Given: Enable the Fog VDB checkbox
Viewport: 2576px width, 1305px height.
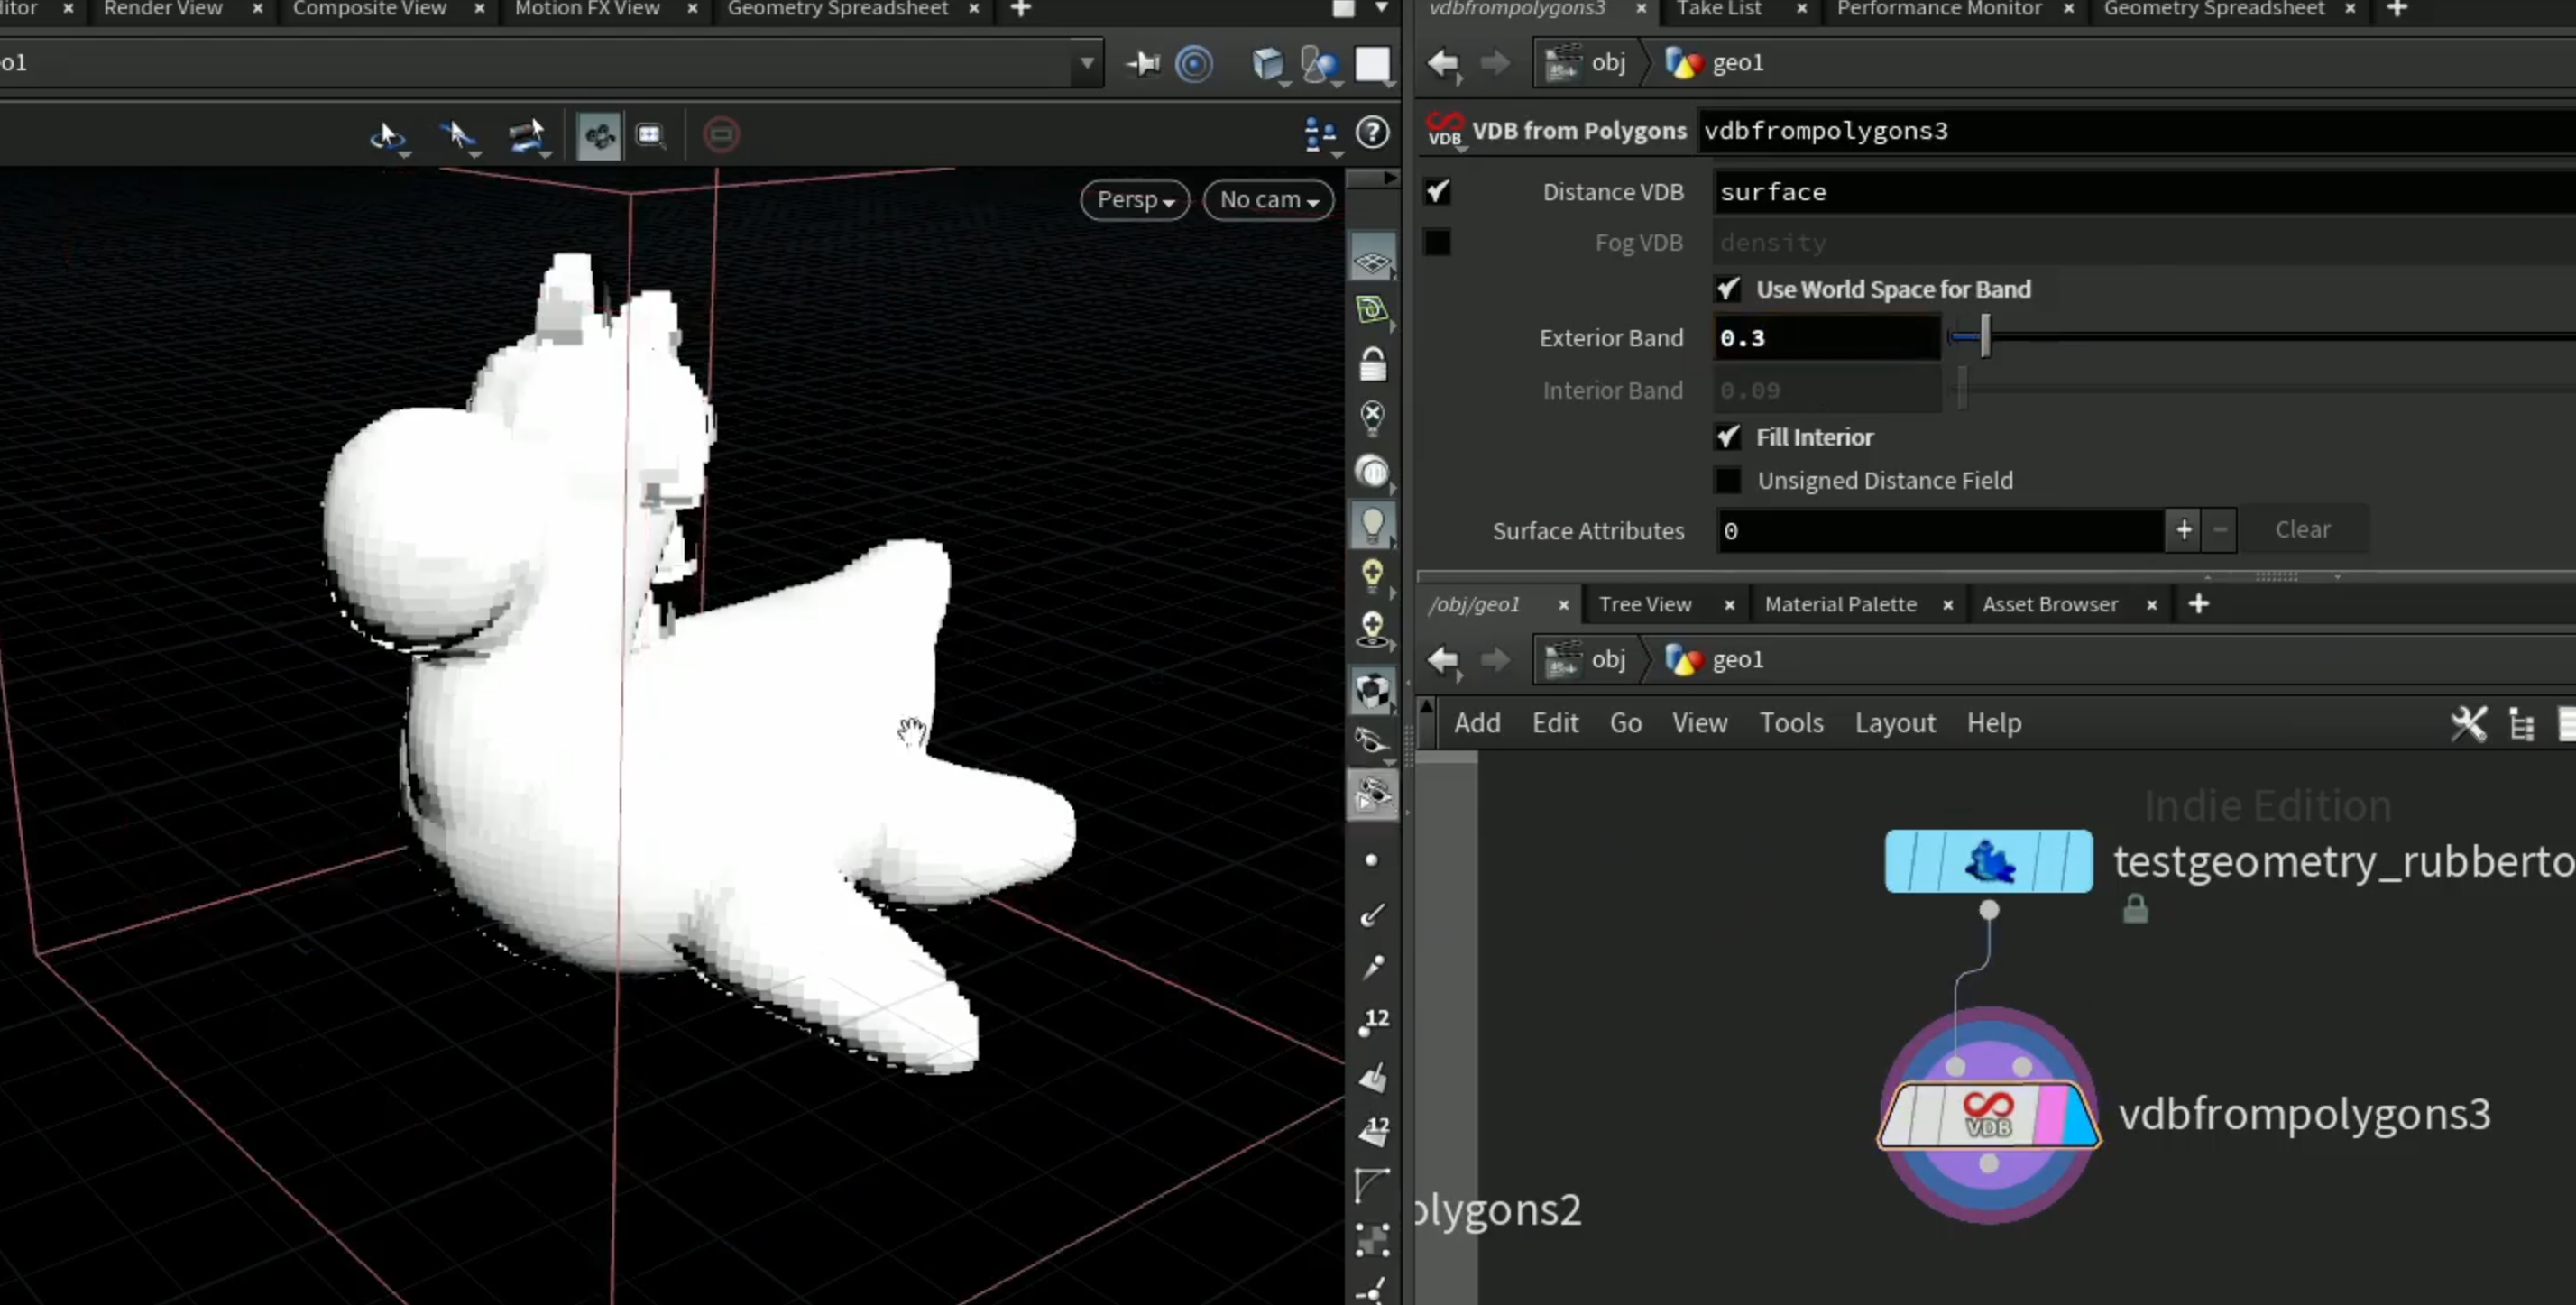Looking at the screenshot, I should tap(1437, 242).
